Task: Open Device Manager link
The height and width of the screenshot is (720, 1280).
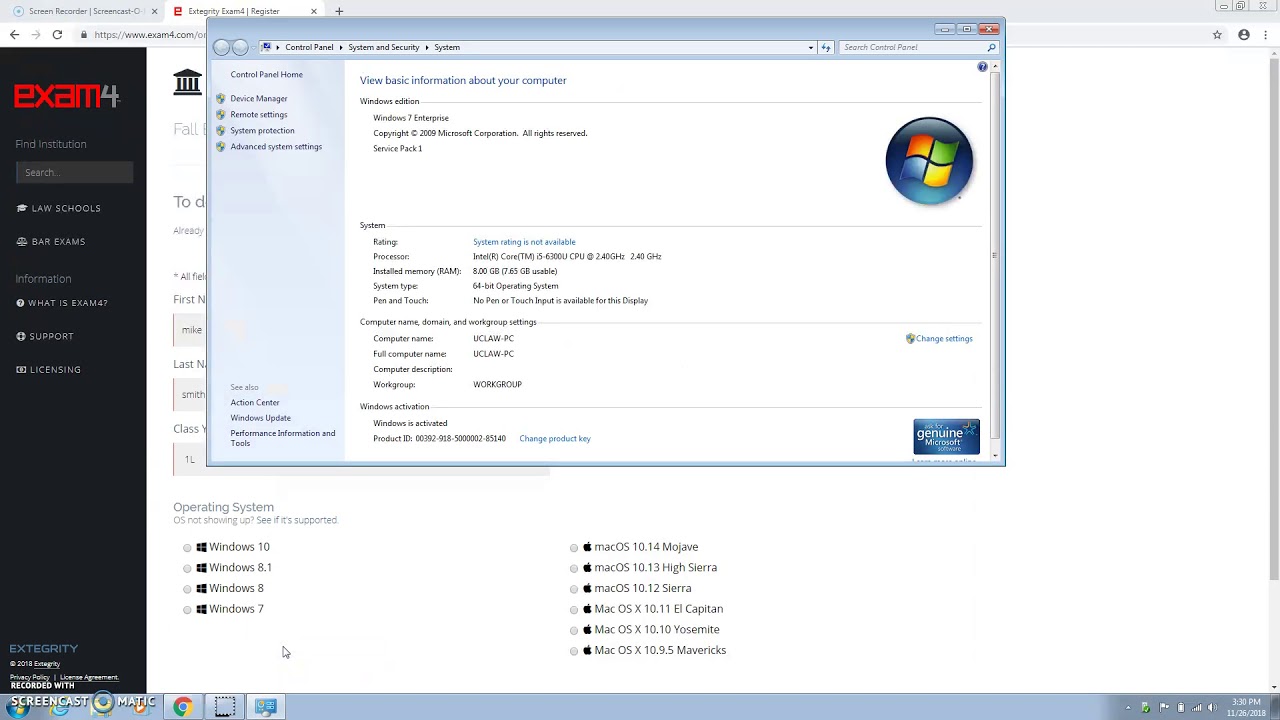Action: click(259, 98)
